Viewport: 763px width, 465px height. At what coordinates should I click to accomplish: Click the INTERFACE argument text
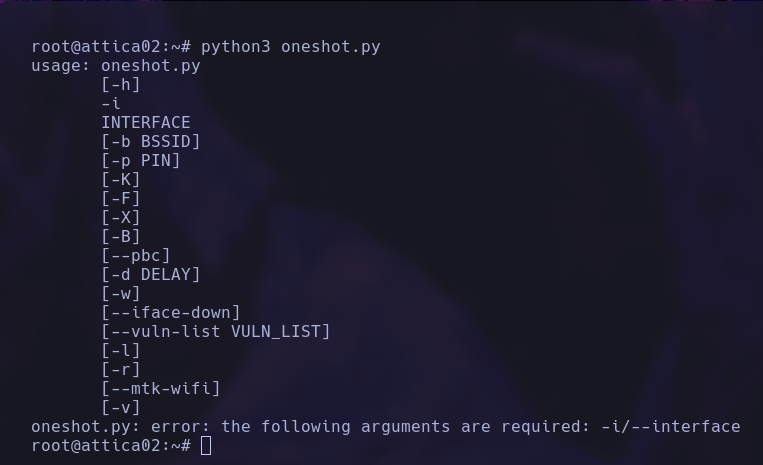tap(145, 123)
